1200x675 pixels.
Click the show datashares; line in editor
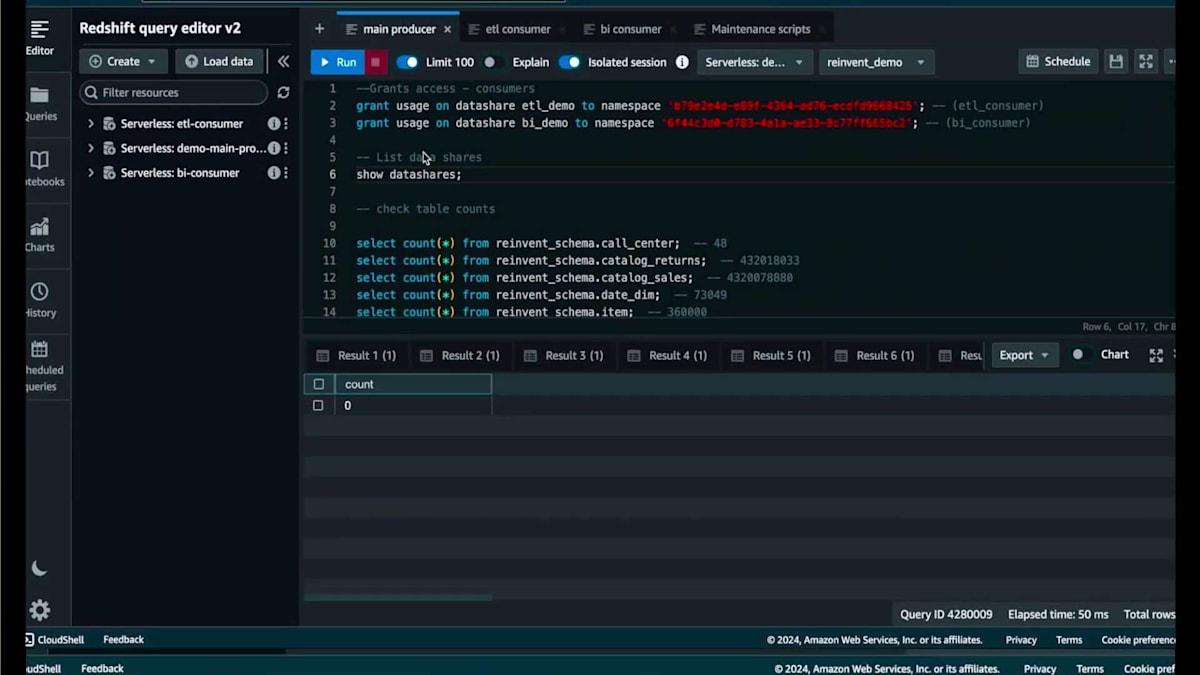409,174
